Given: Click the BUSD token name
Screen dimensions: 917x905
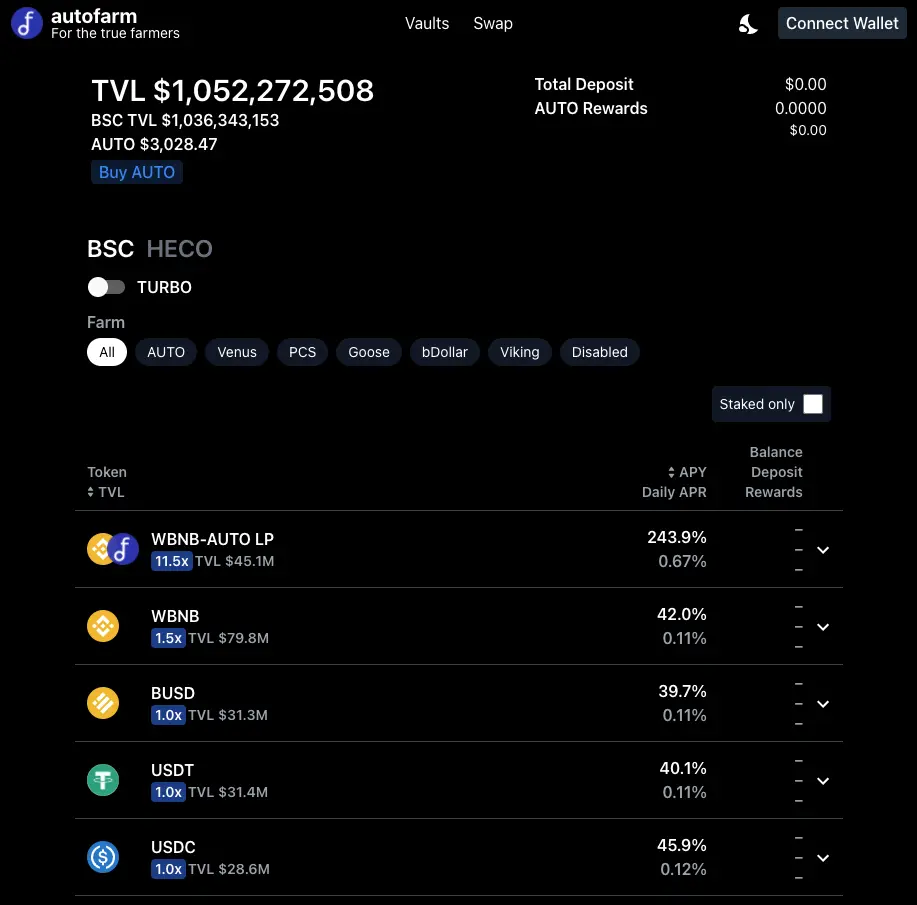Looking at the screenshot, I should pyautogui.click(x=173, y=693).
